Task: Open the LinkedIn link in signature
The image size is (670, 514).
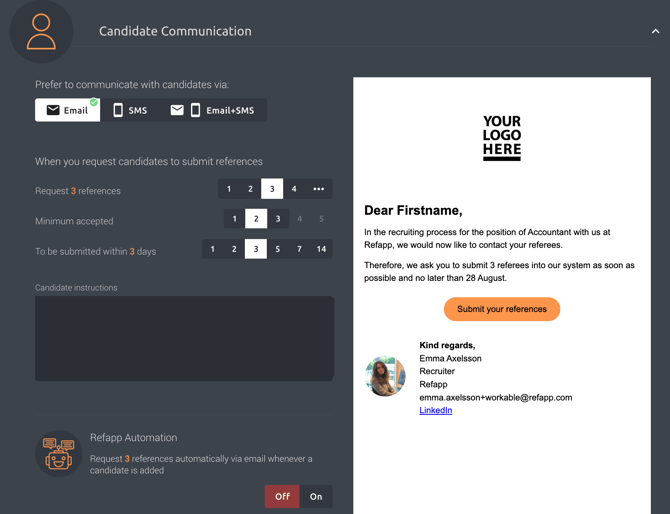Action: click(435, 410)
